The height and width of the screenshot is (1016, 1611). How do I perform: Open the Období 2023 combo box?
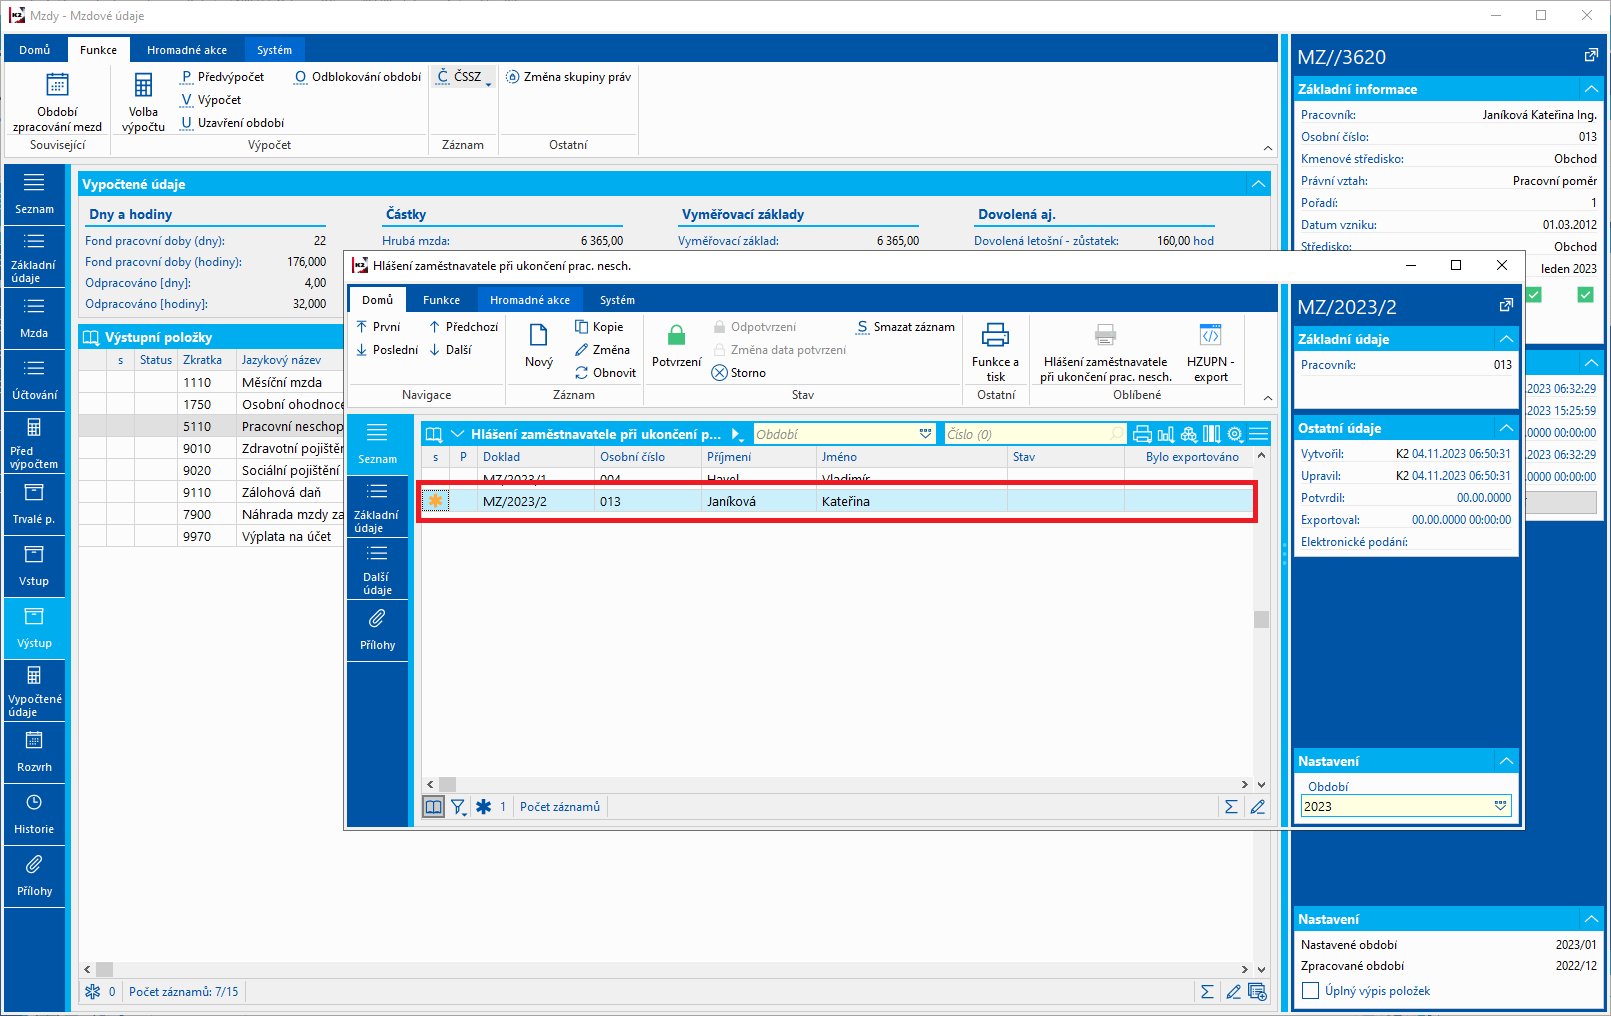[1405, 806]
